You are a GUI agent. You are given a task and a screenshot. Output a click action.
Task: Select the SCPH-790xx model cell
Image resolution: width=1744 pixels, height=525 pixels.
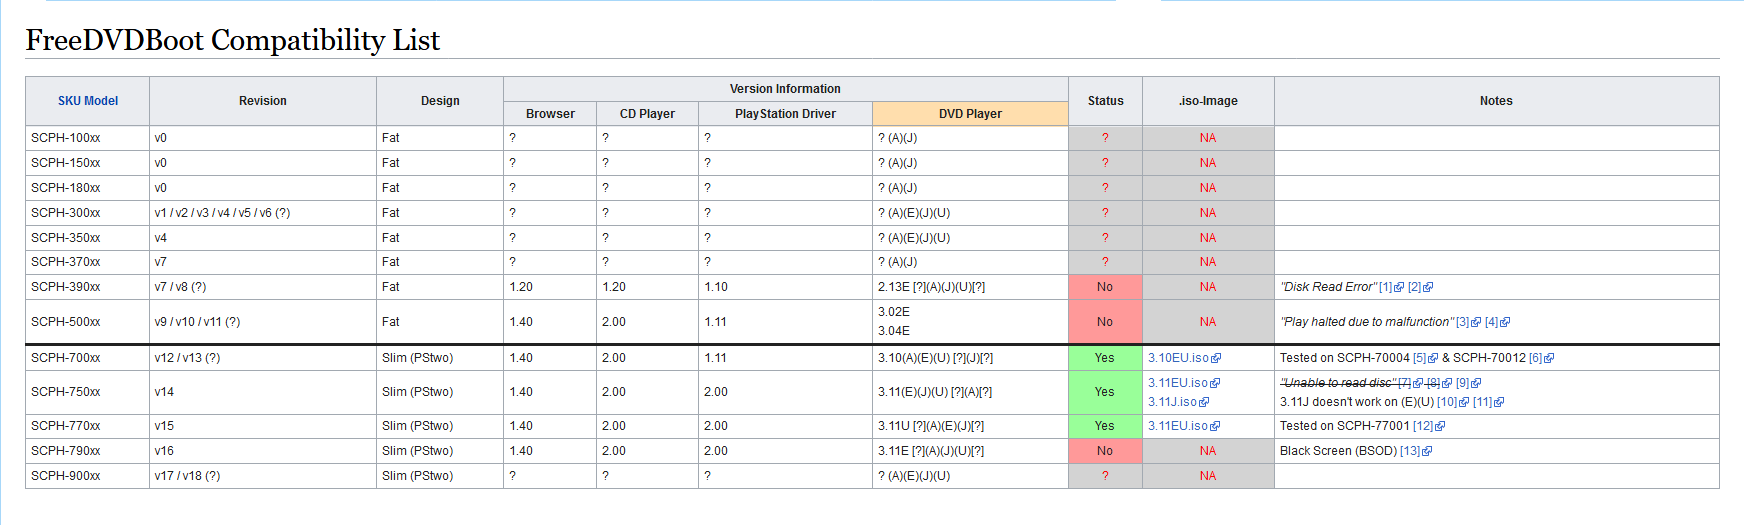[88, 451]
